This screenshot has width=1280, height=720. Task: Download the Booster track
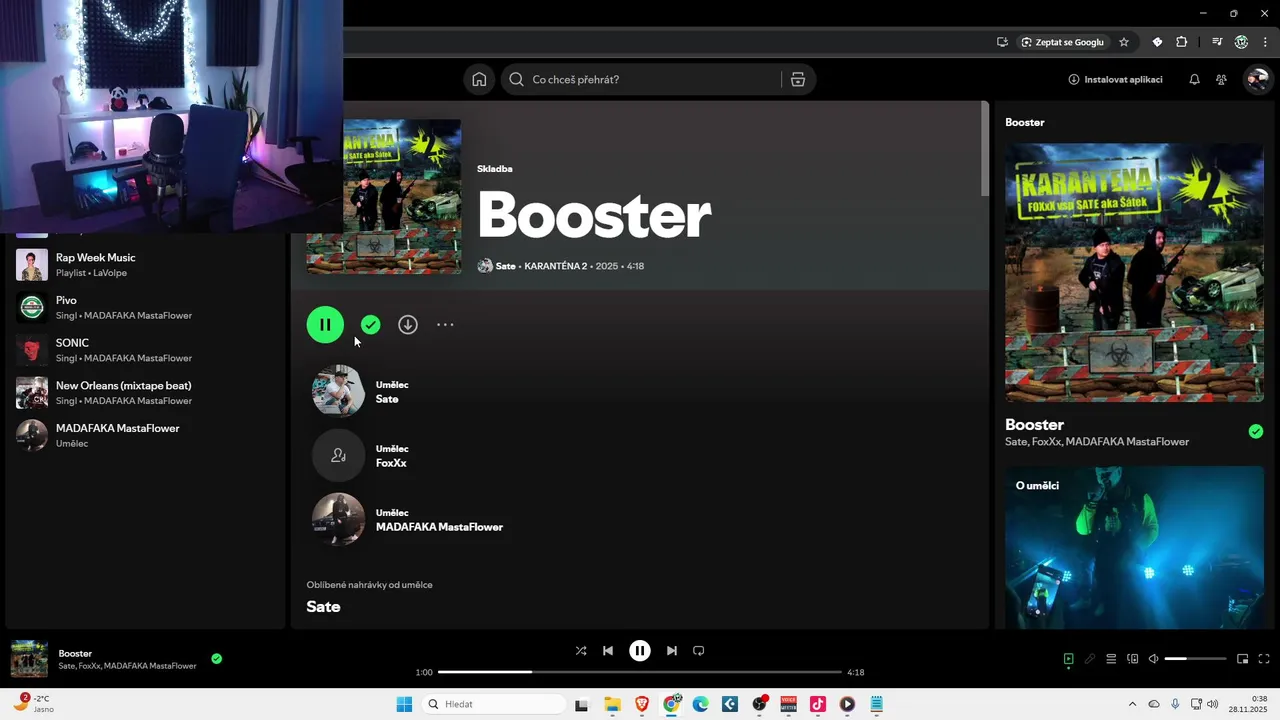pos(408,324)
